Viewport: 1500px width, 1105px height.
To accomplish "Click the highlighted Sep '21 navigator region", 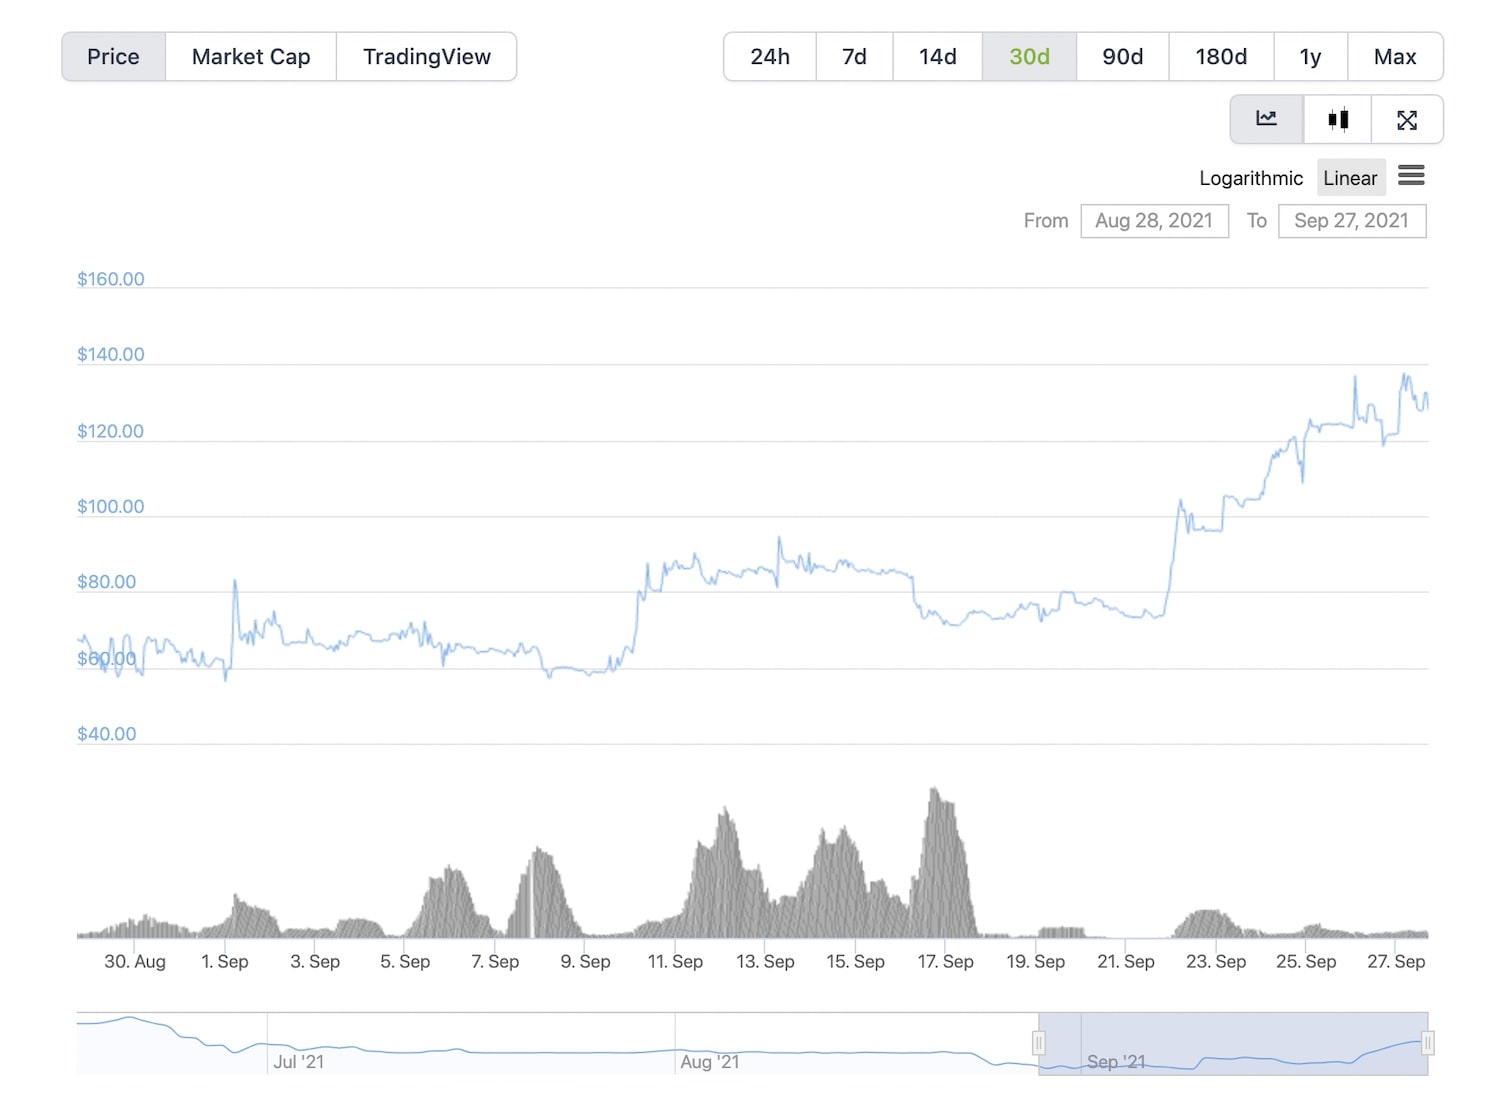I will [1233, 1044].
